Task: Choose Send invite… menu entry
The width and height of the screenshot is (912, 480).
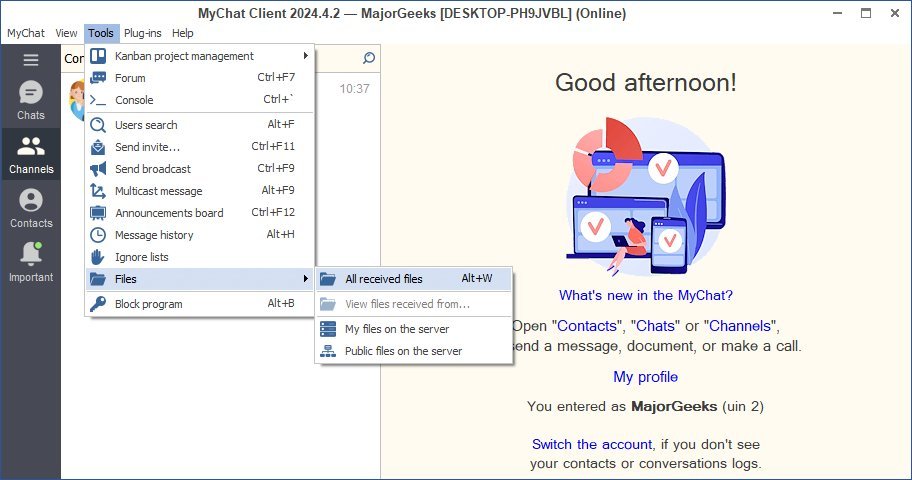Action: 200,147
